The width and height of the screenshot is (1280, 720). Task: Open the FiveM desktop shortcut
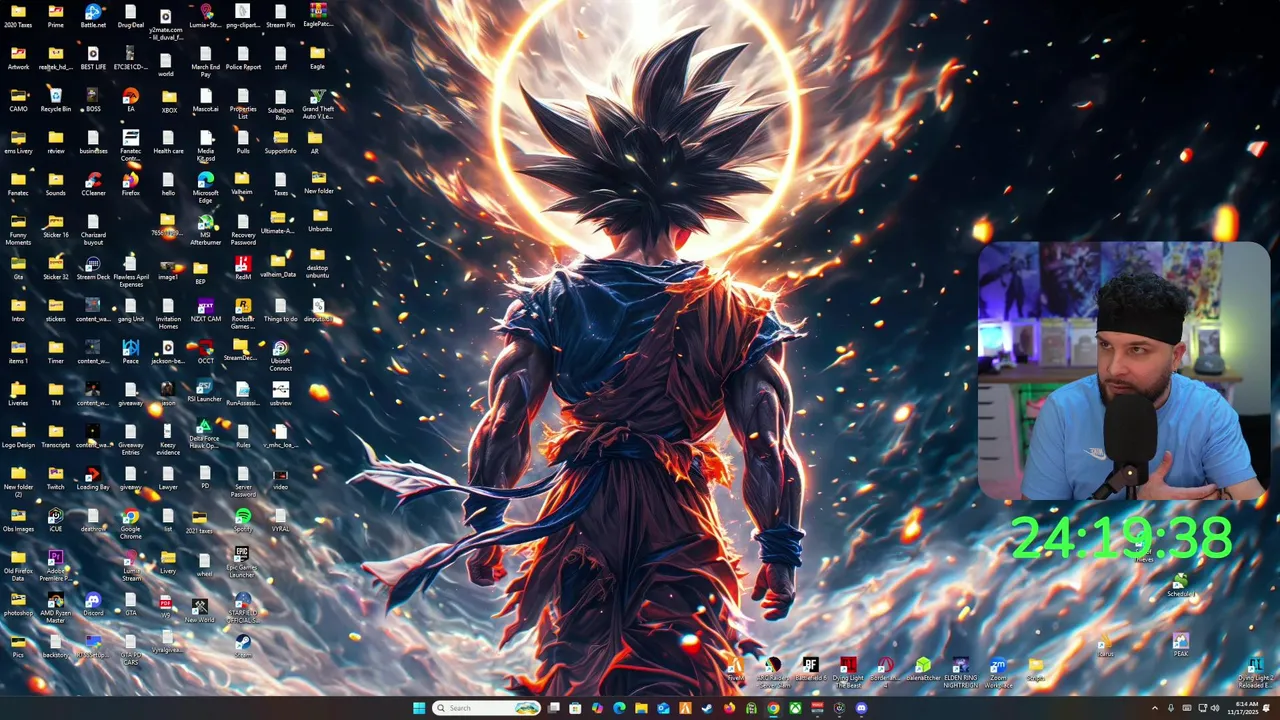pos(736,670)
